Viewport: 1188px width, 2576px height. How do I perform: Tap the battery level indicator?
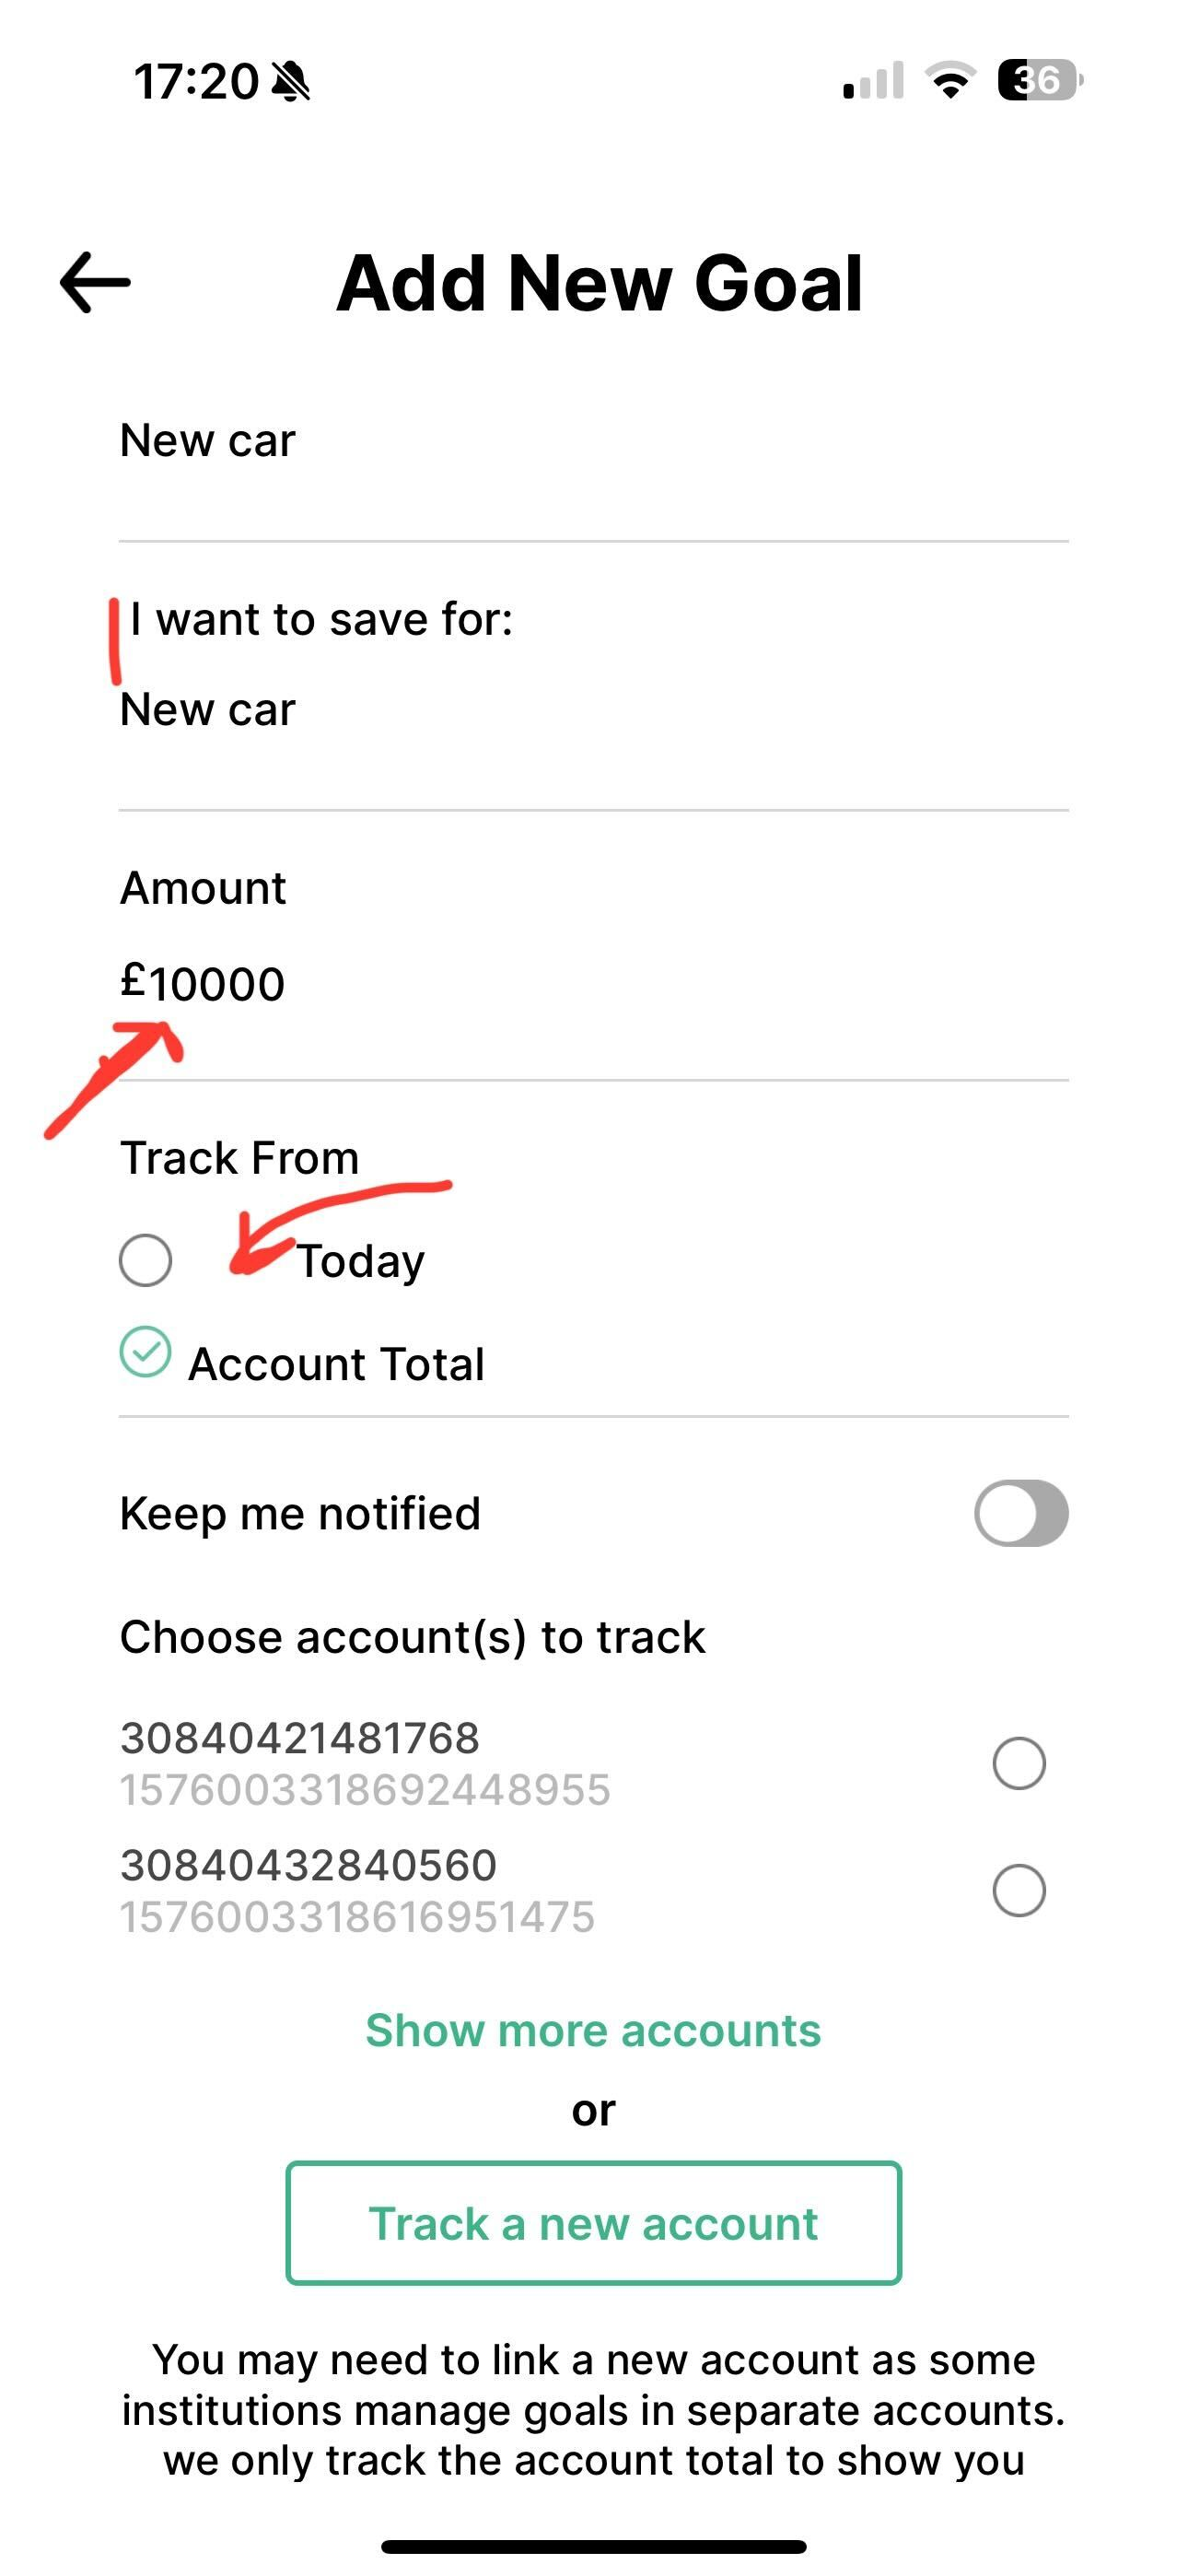[x=1040, y=80]
